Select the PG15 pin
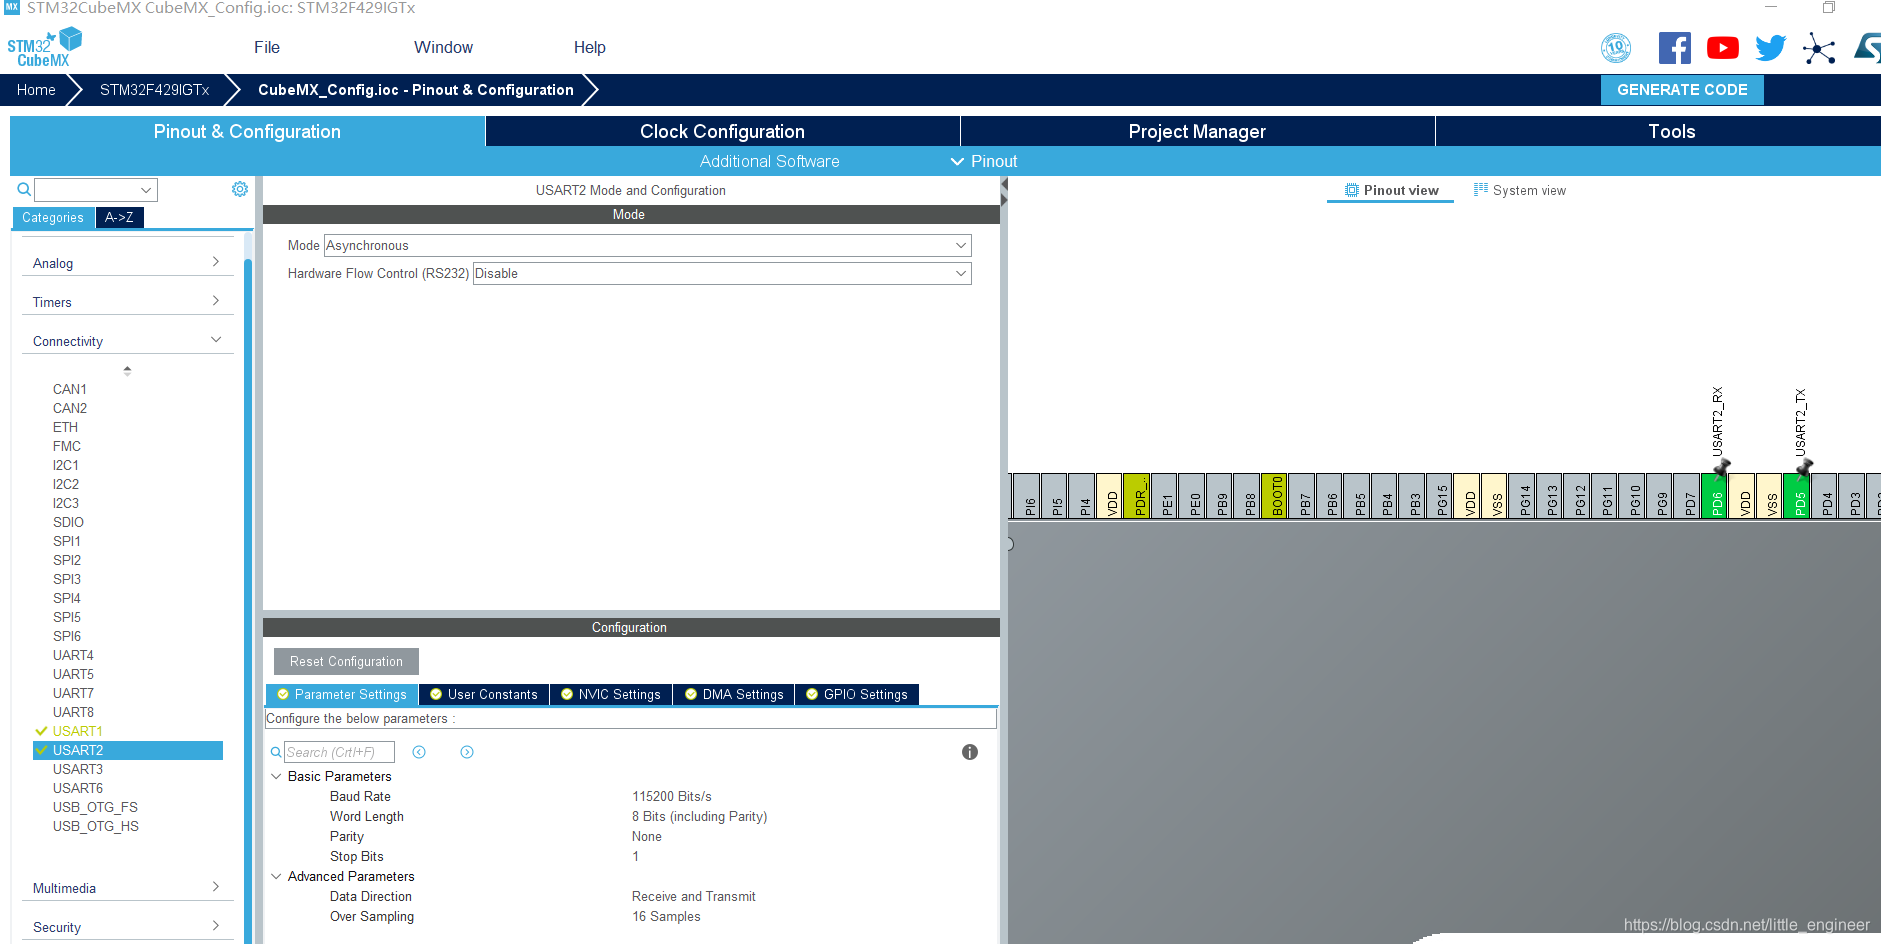 [x=1440, y=496]
